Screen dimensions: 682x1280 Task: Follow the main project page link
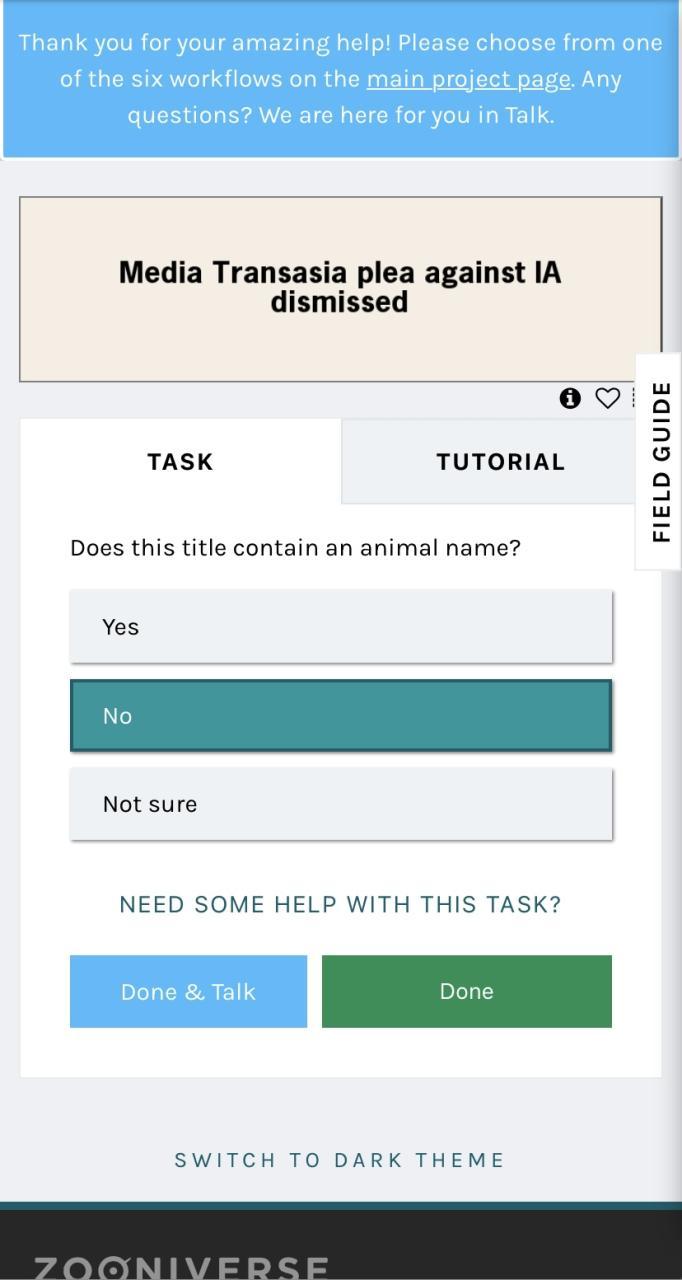[x=468, y=79]
